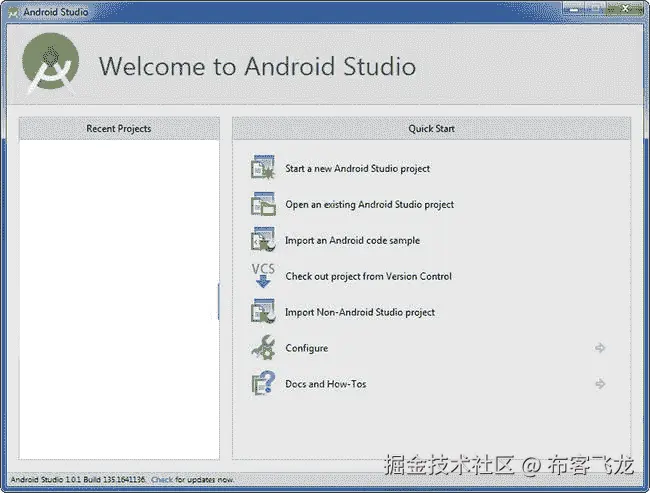Viewport: 650px width, 493px height.
Task: Click the Android Studio title bar icon
Action: point(14,12)
